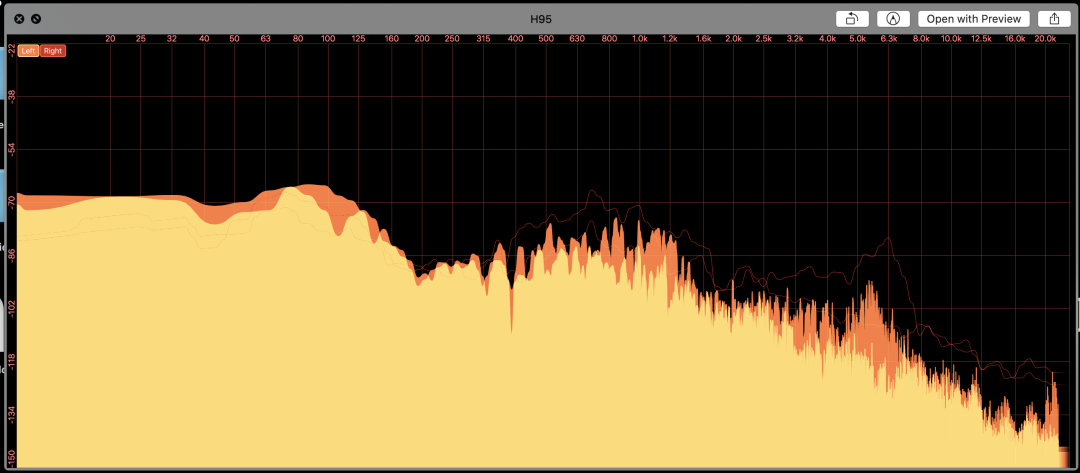Click the -150 dB scale label

11,458
